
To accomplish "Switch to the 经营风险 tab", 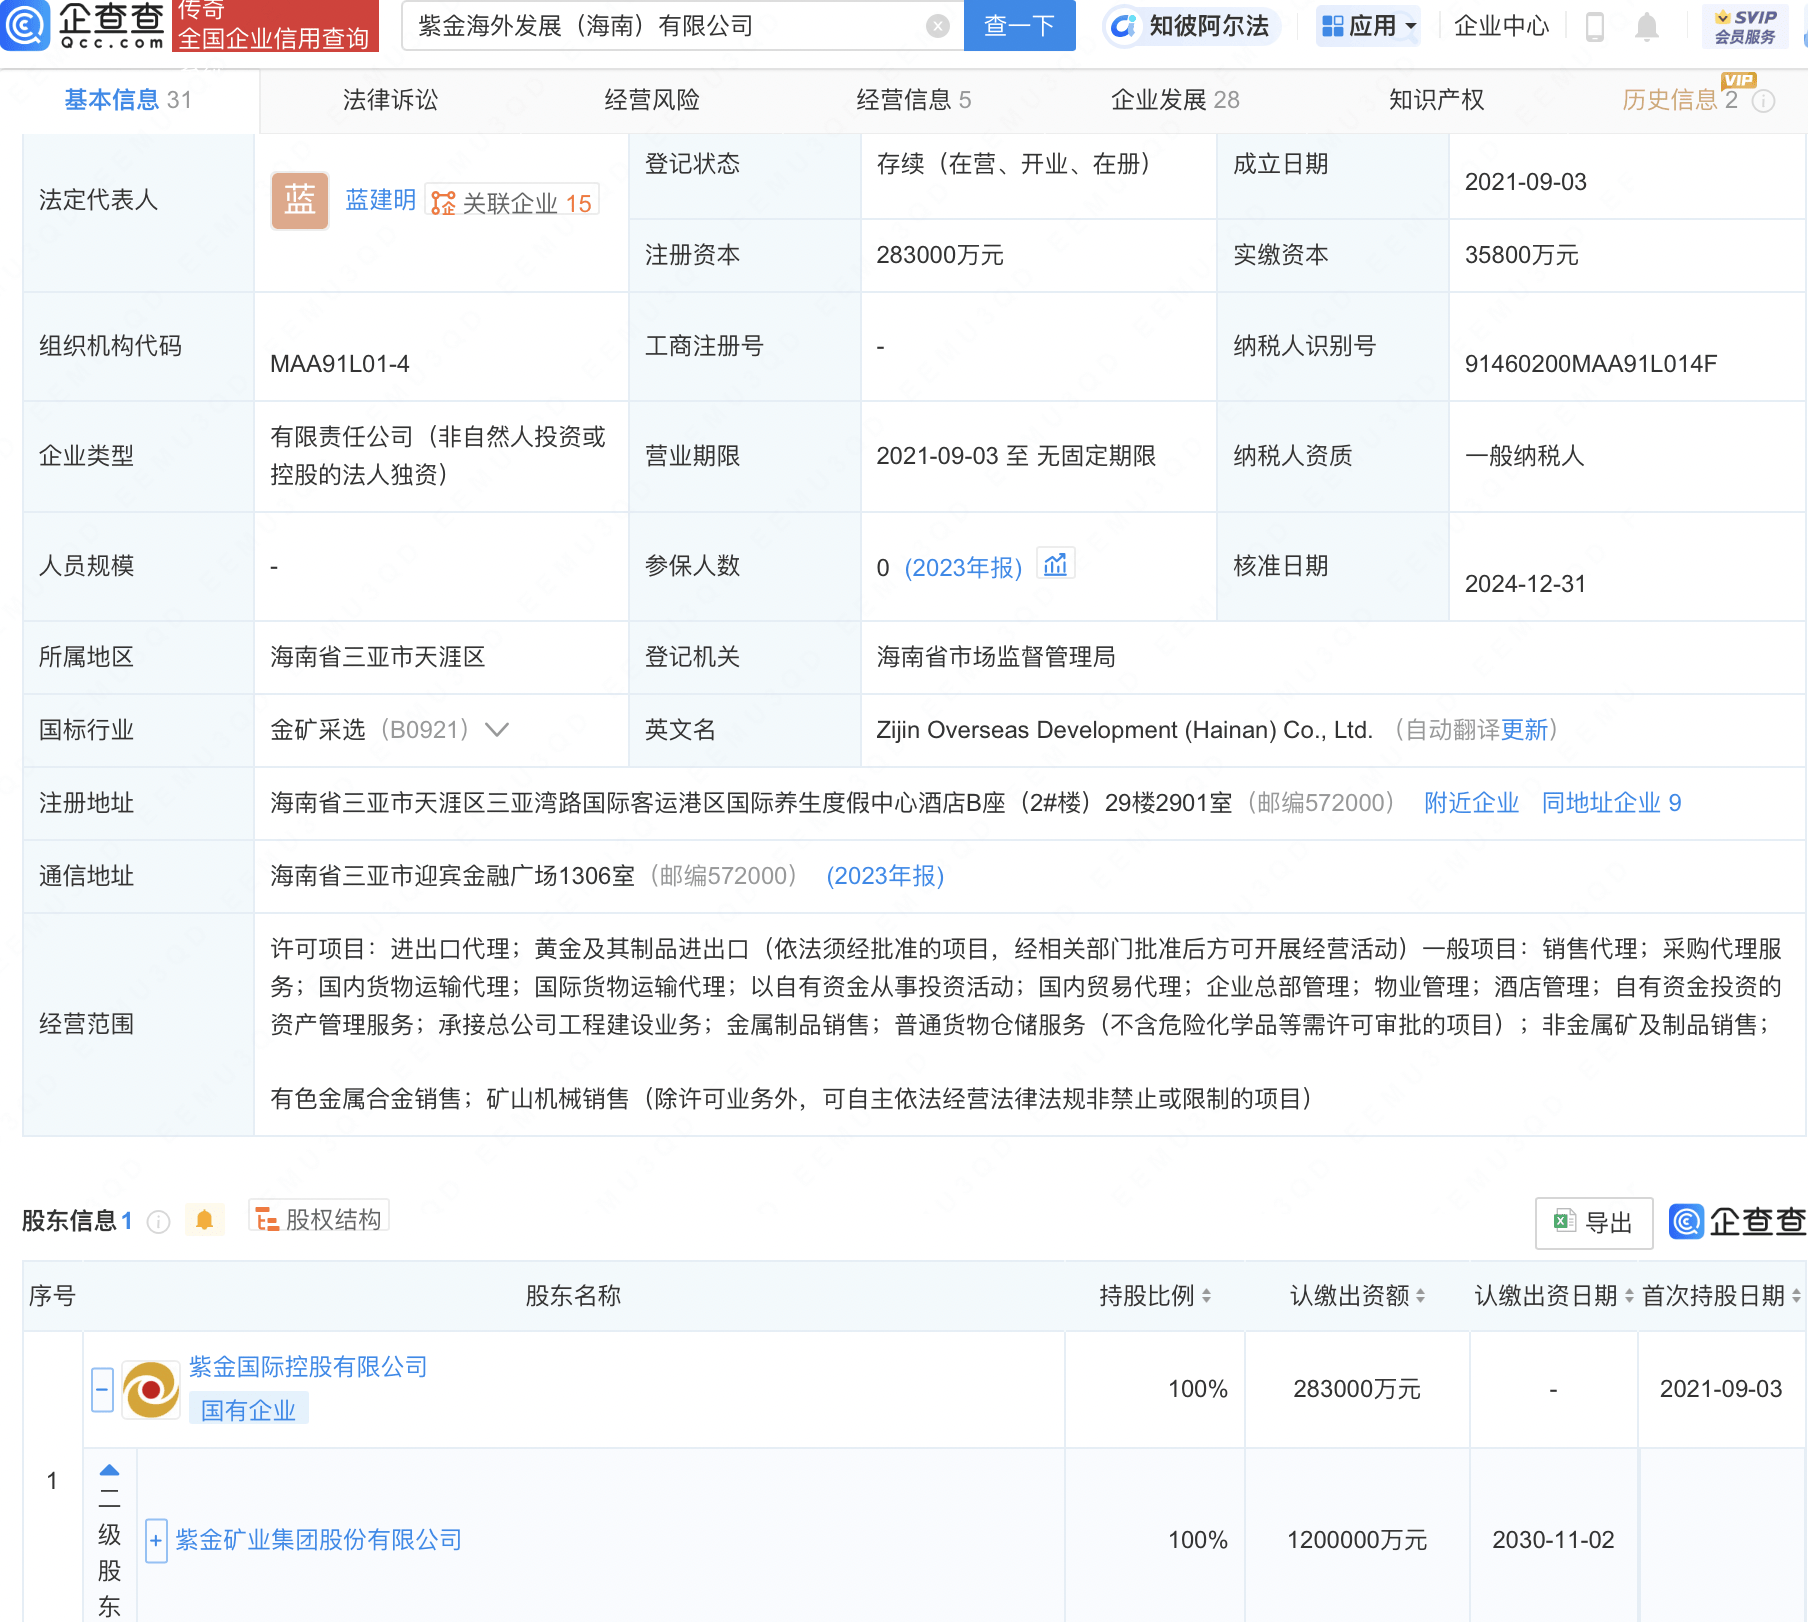I will click(652, 100).
